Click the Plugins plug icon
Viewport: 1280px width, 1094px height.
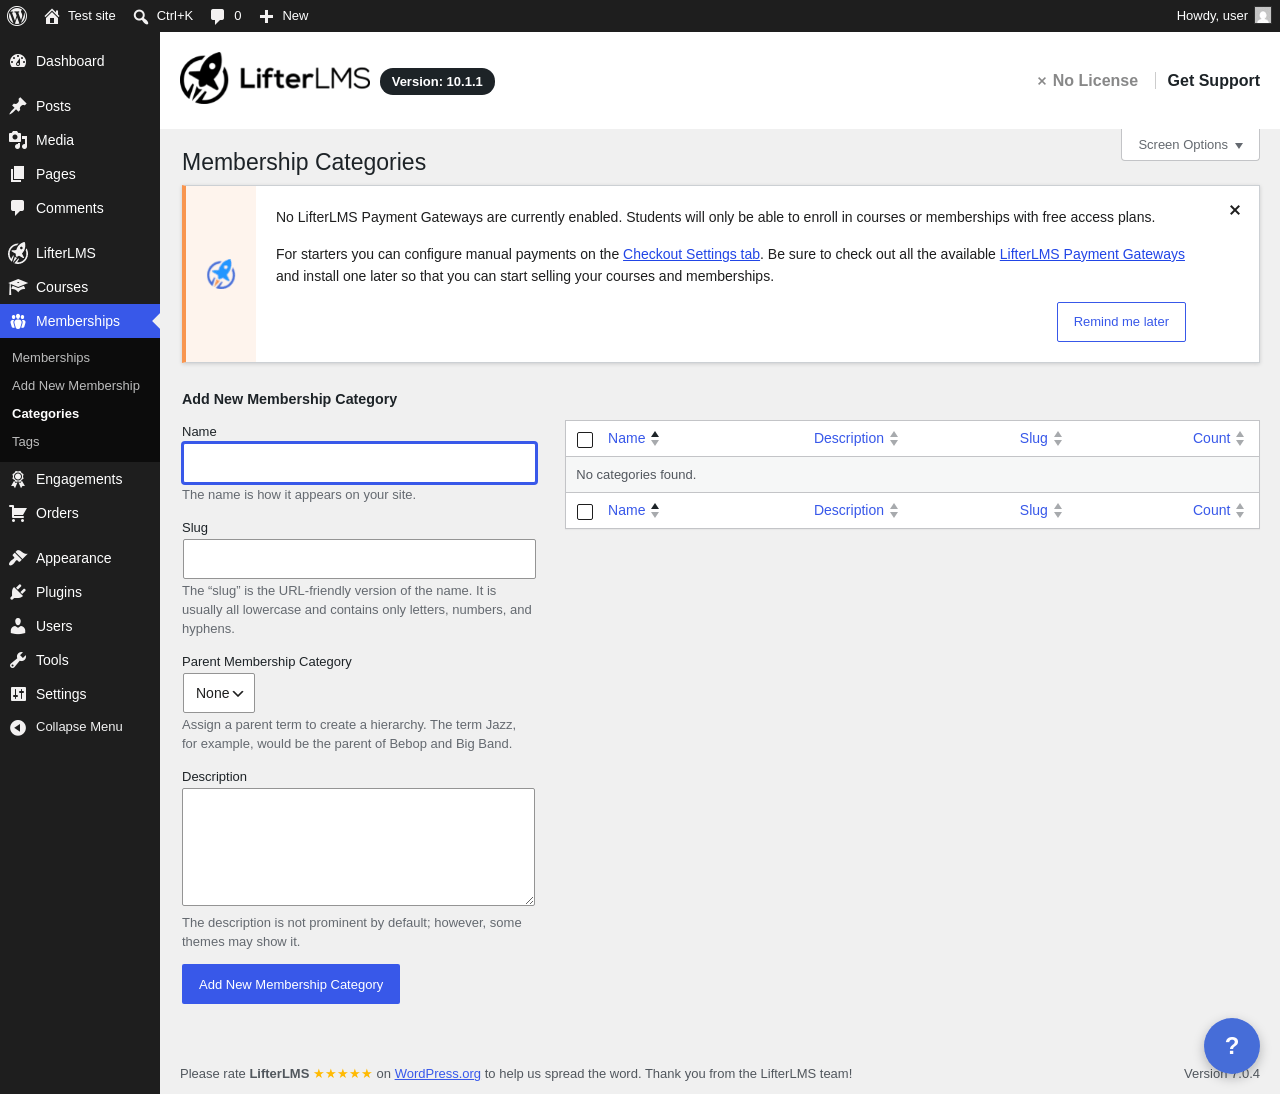coord(18,592)
